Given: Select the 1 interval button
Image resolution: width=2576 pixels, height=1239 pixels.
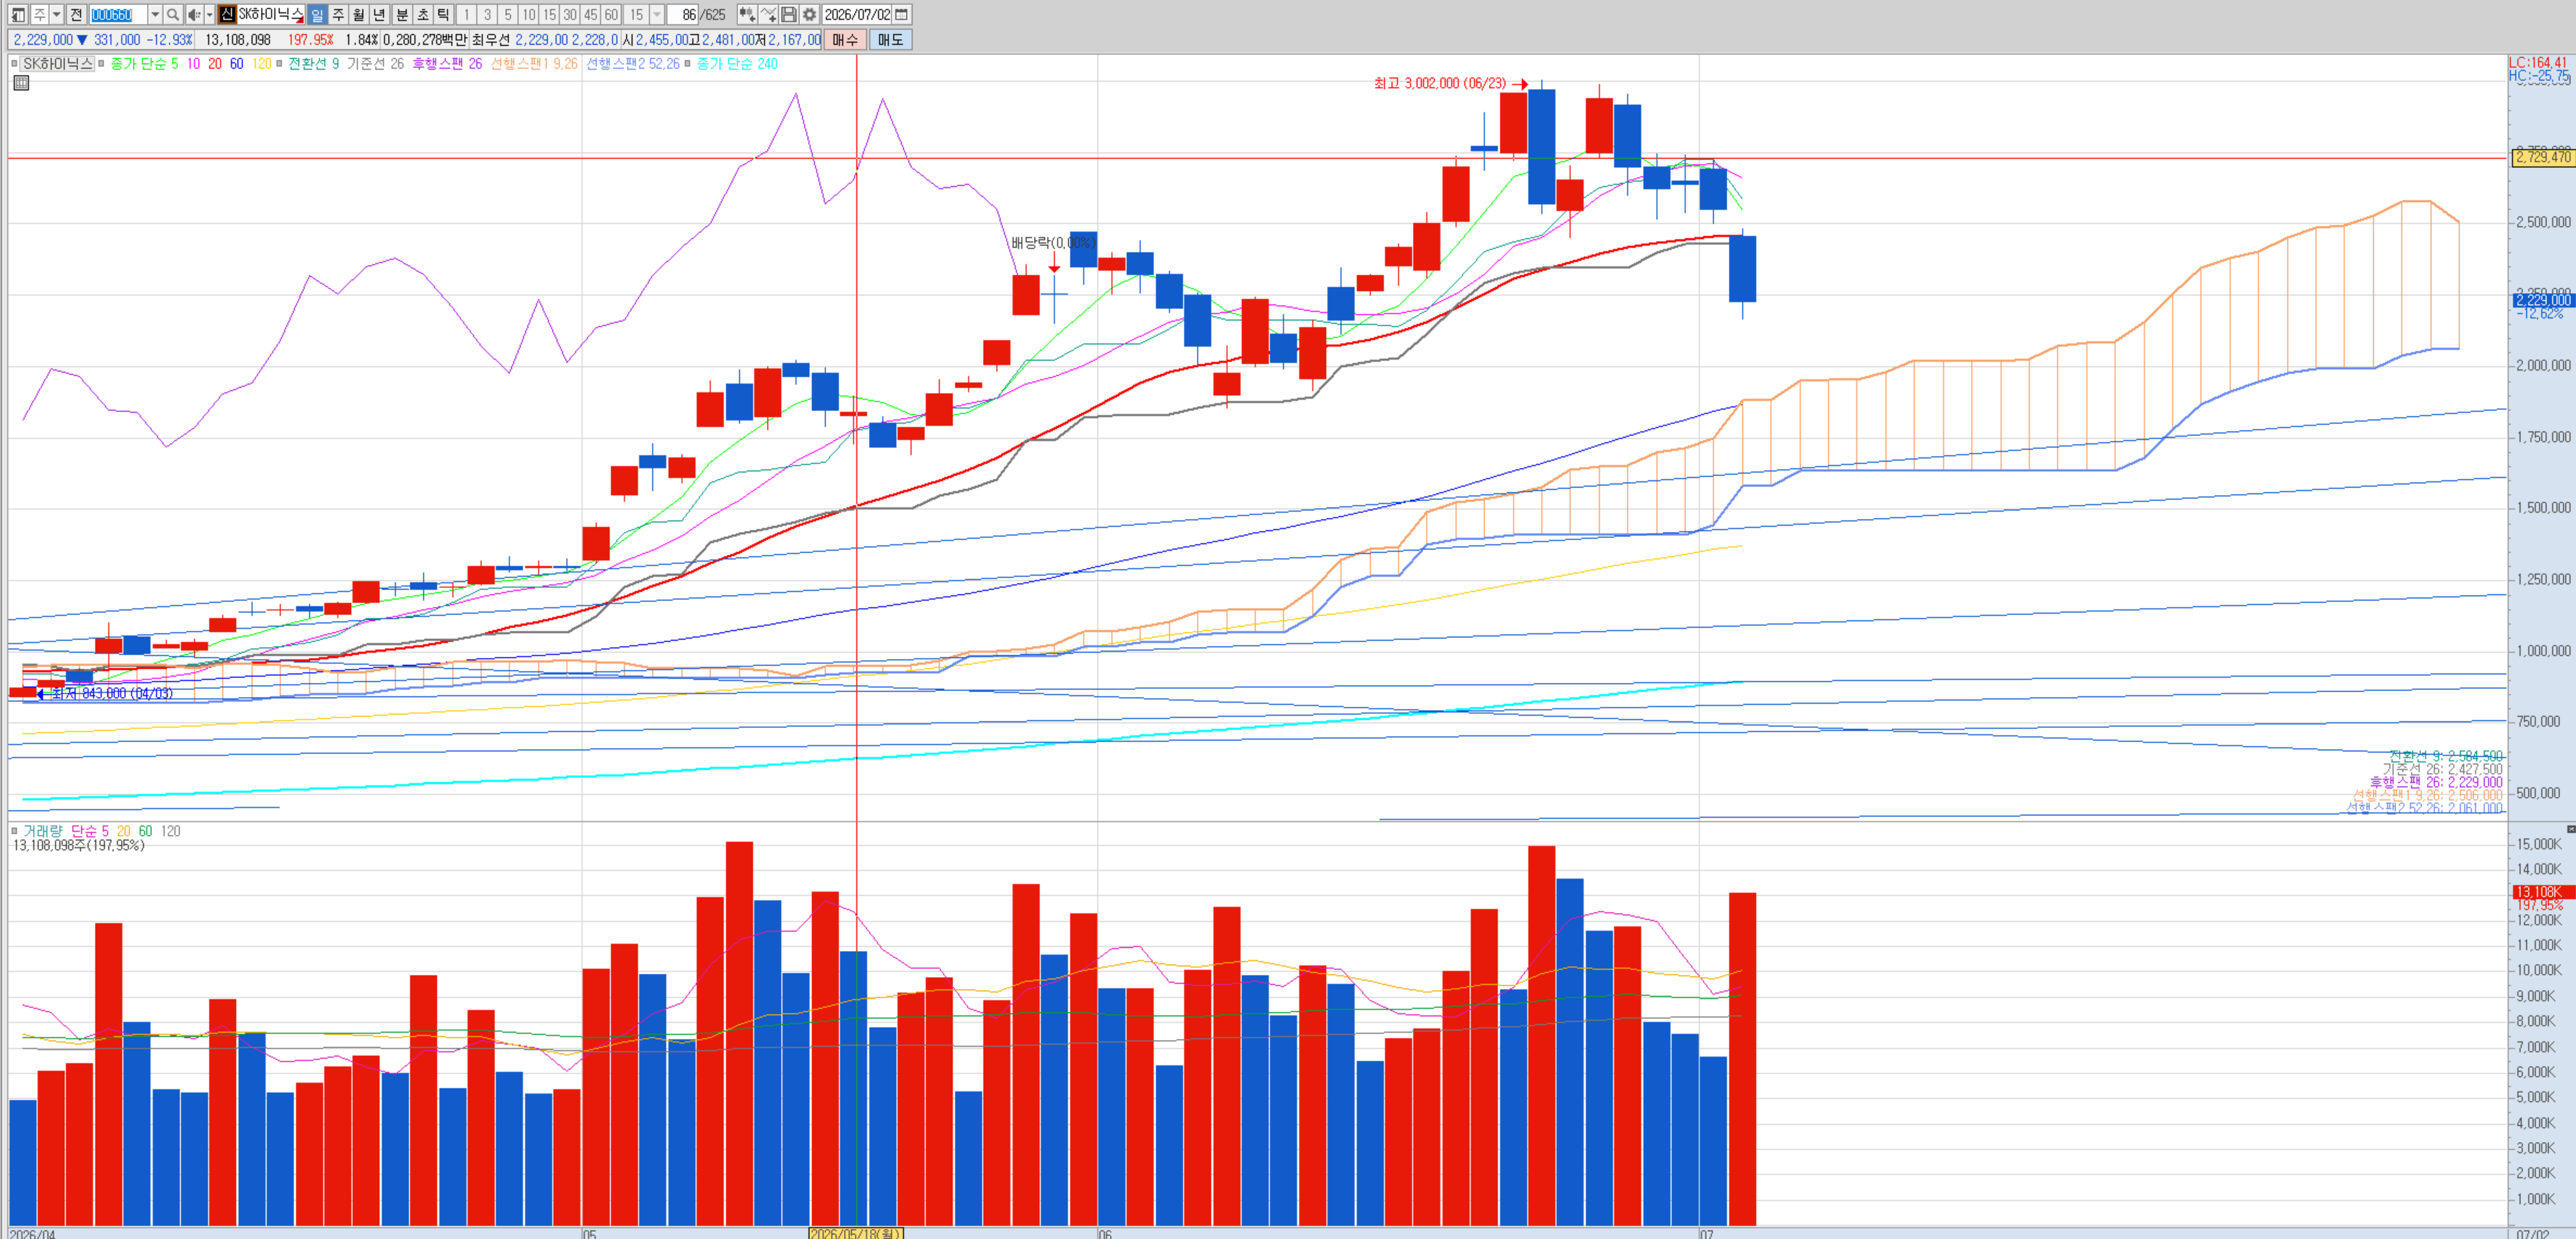Looking at the screenshot, I should (466, 14).
